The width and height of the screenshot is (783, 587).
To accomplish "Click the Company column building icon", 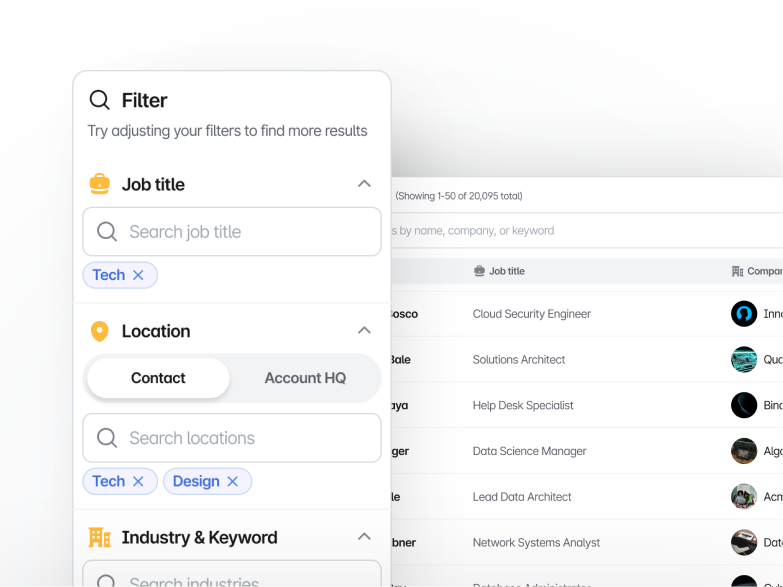I will pos(738,271).
